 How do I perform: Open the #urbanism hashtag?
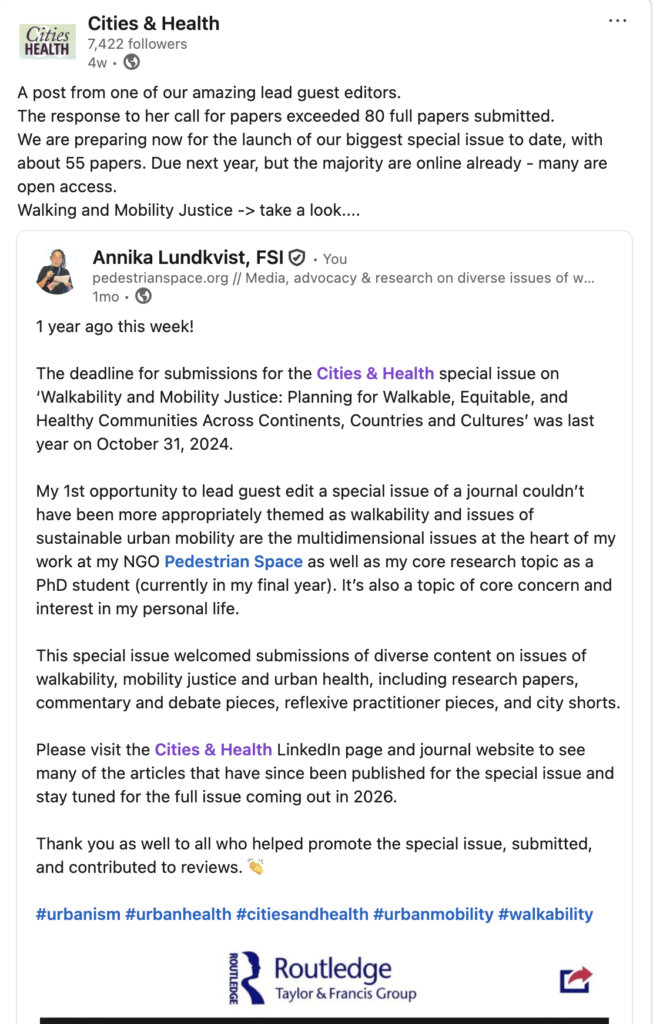point(78,914)
